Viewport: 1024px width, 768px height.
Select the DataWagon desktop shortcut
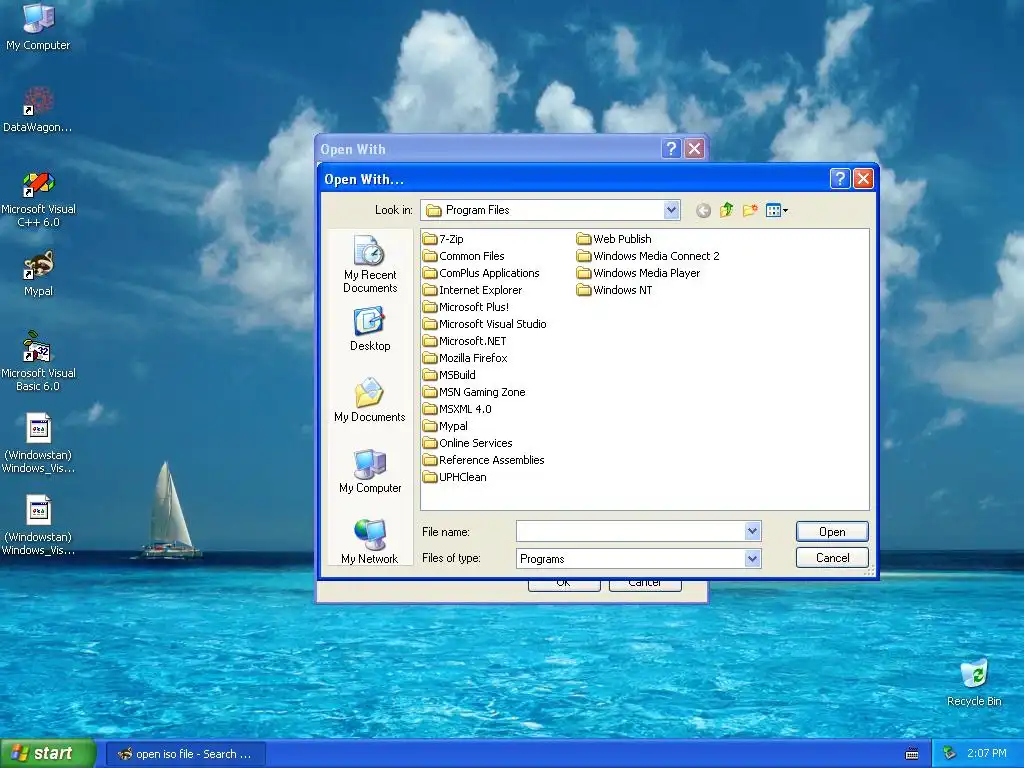(x=38, y=110)
